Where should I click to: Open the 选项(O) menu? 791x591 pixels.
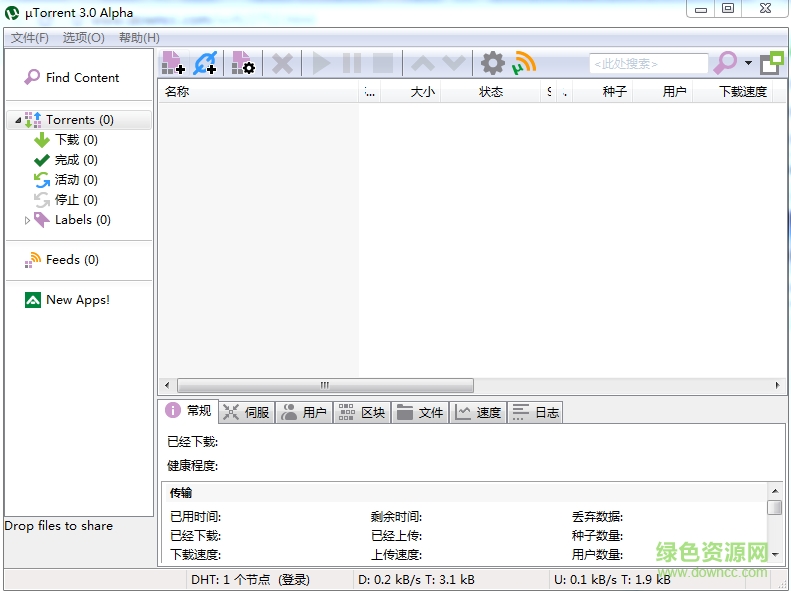click(83, 38)
